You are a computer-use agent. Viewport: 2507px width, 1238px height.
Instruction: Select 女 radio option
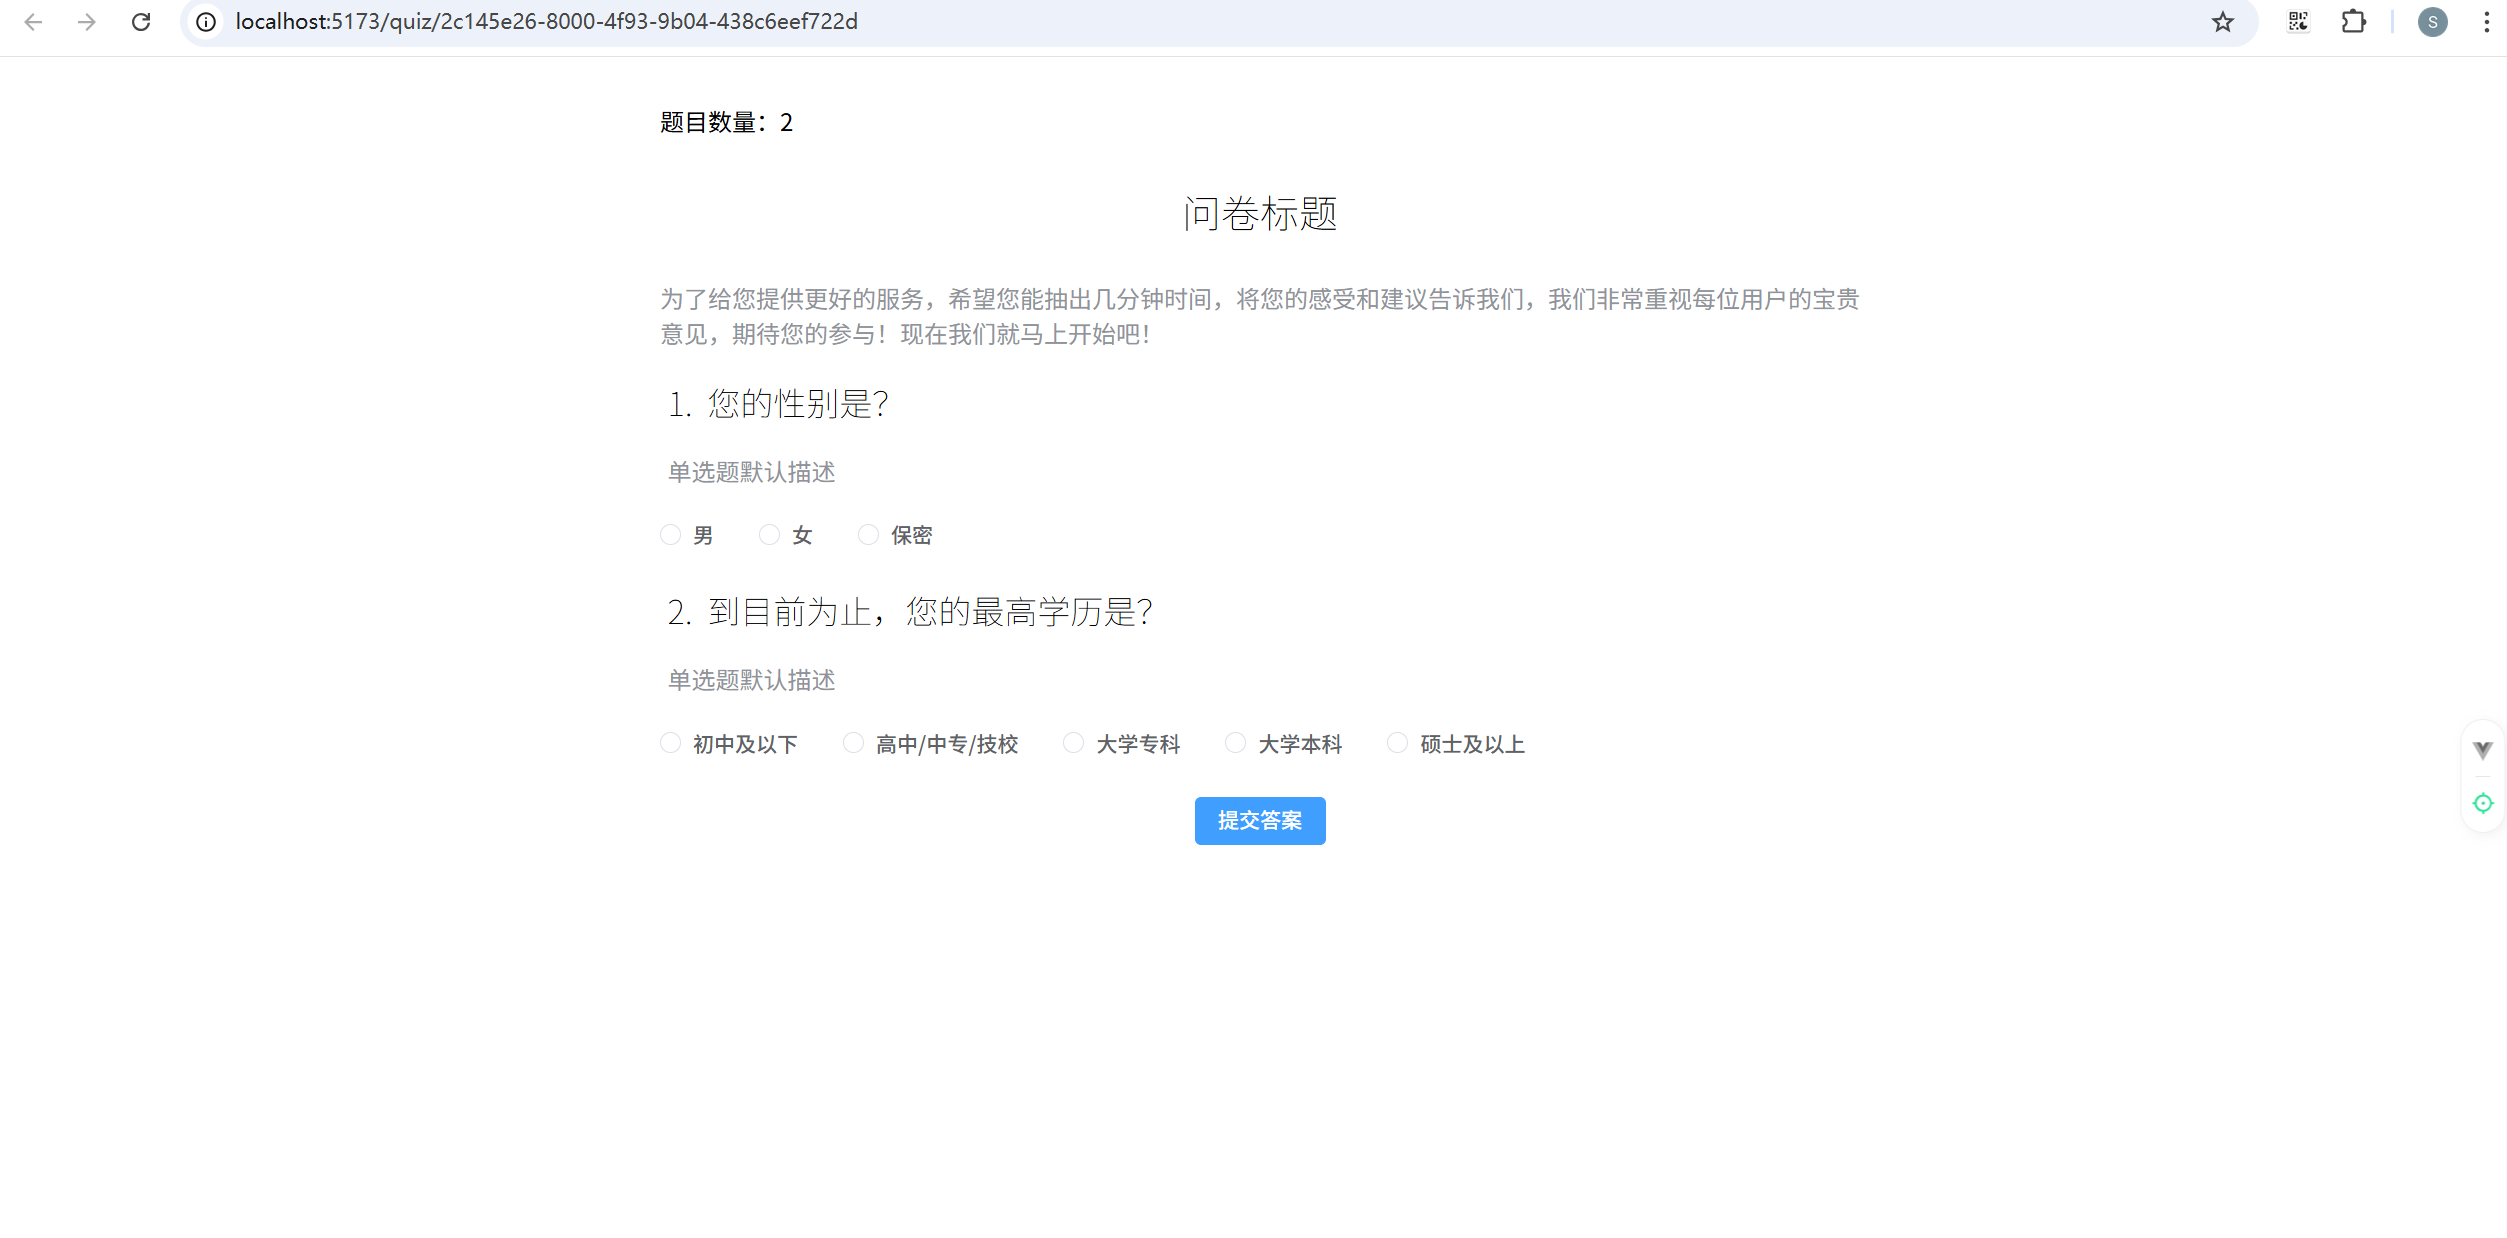point(769,535)
